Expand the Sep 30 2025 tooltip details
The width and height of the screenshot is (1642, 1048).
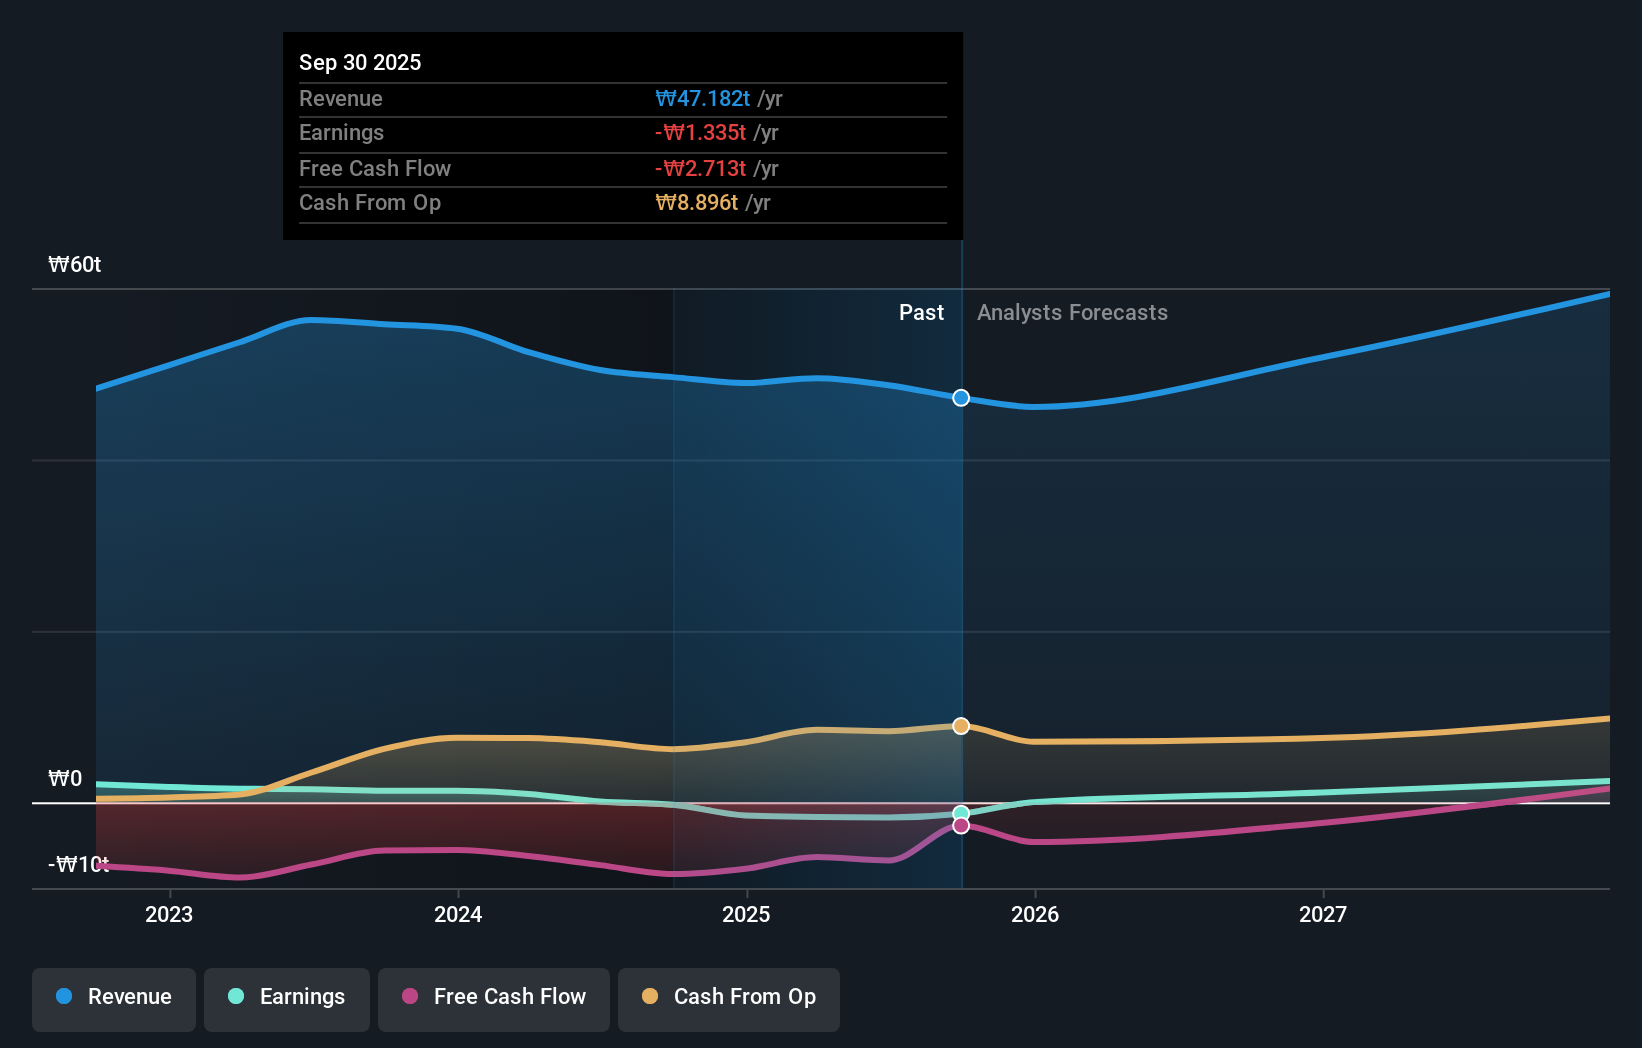tap(622, 135)
